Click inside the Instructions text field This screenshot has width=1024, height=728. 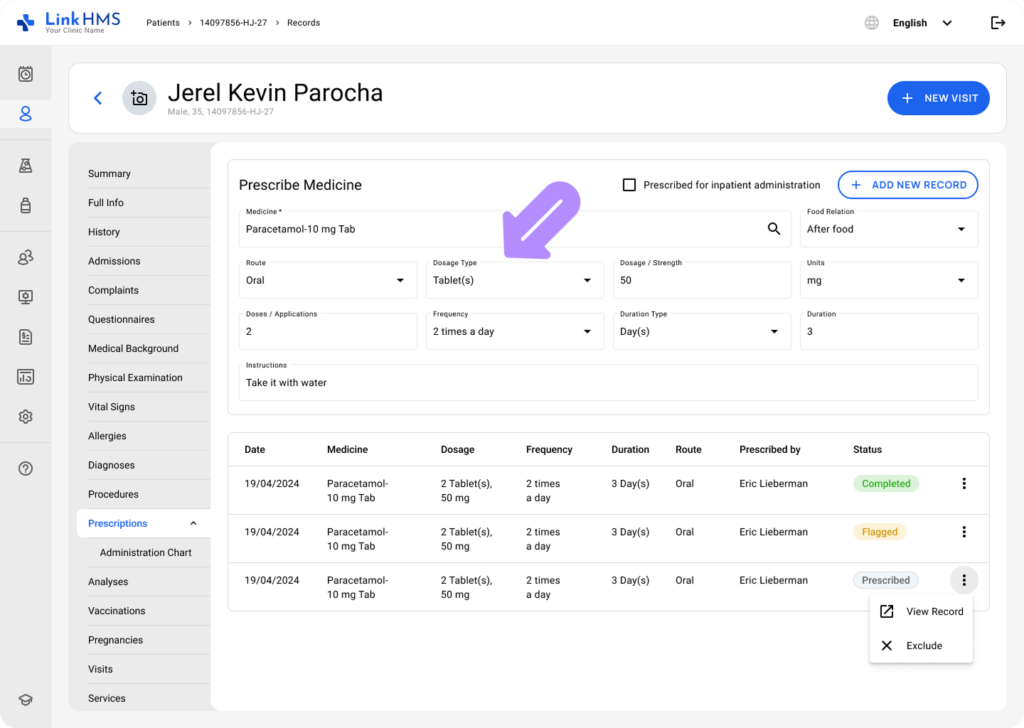coord(608,382)
